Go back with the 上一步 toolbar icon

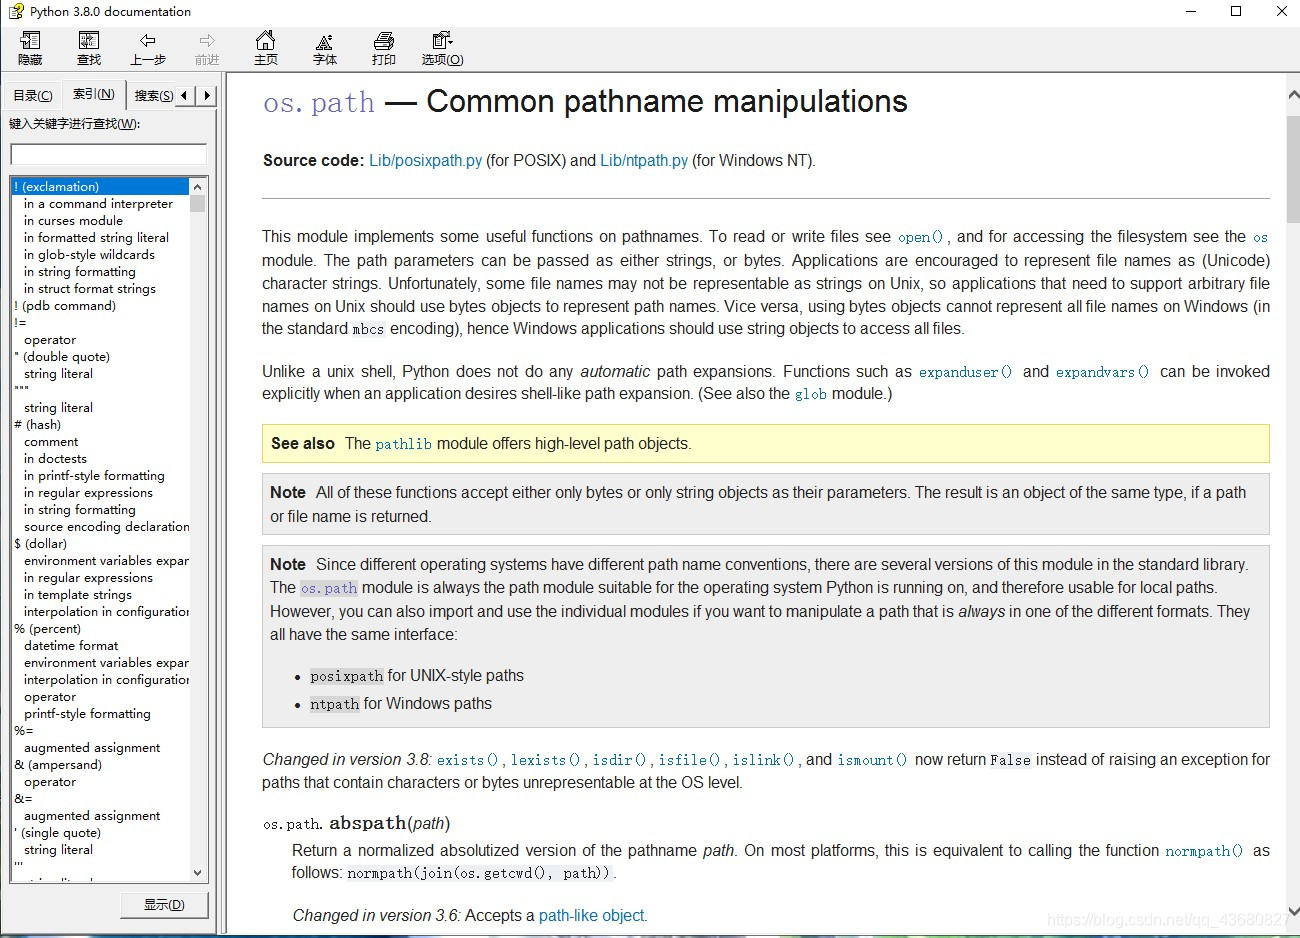(148, 48)
